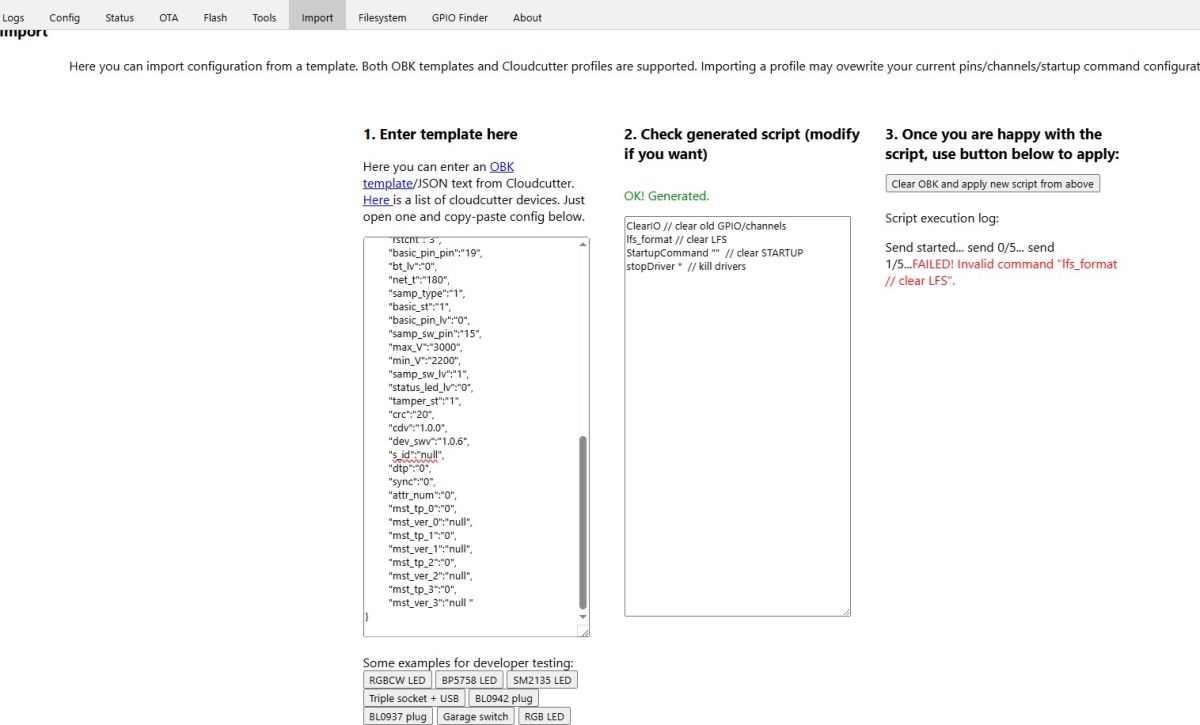Click the "ClearIO // clear old GPIO/channels" line
Image resolution: width=1200 pixels, height=725 pixels.
click(x=706, y=226)
